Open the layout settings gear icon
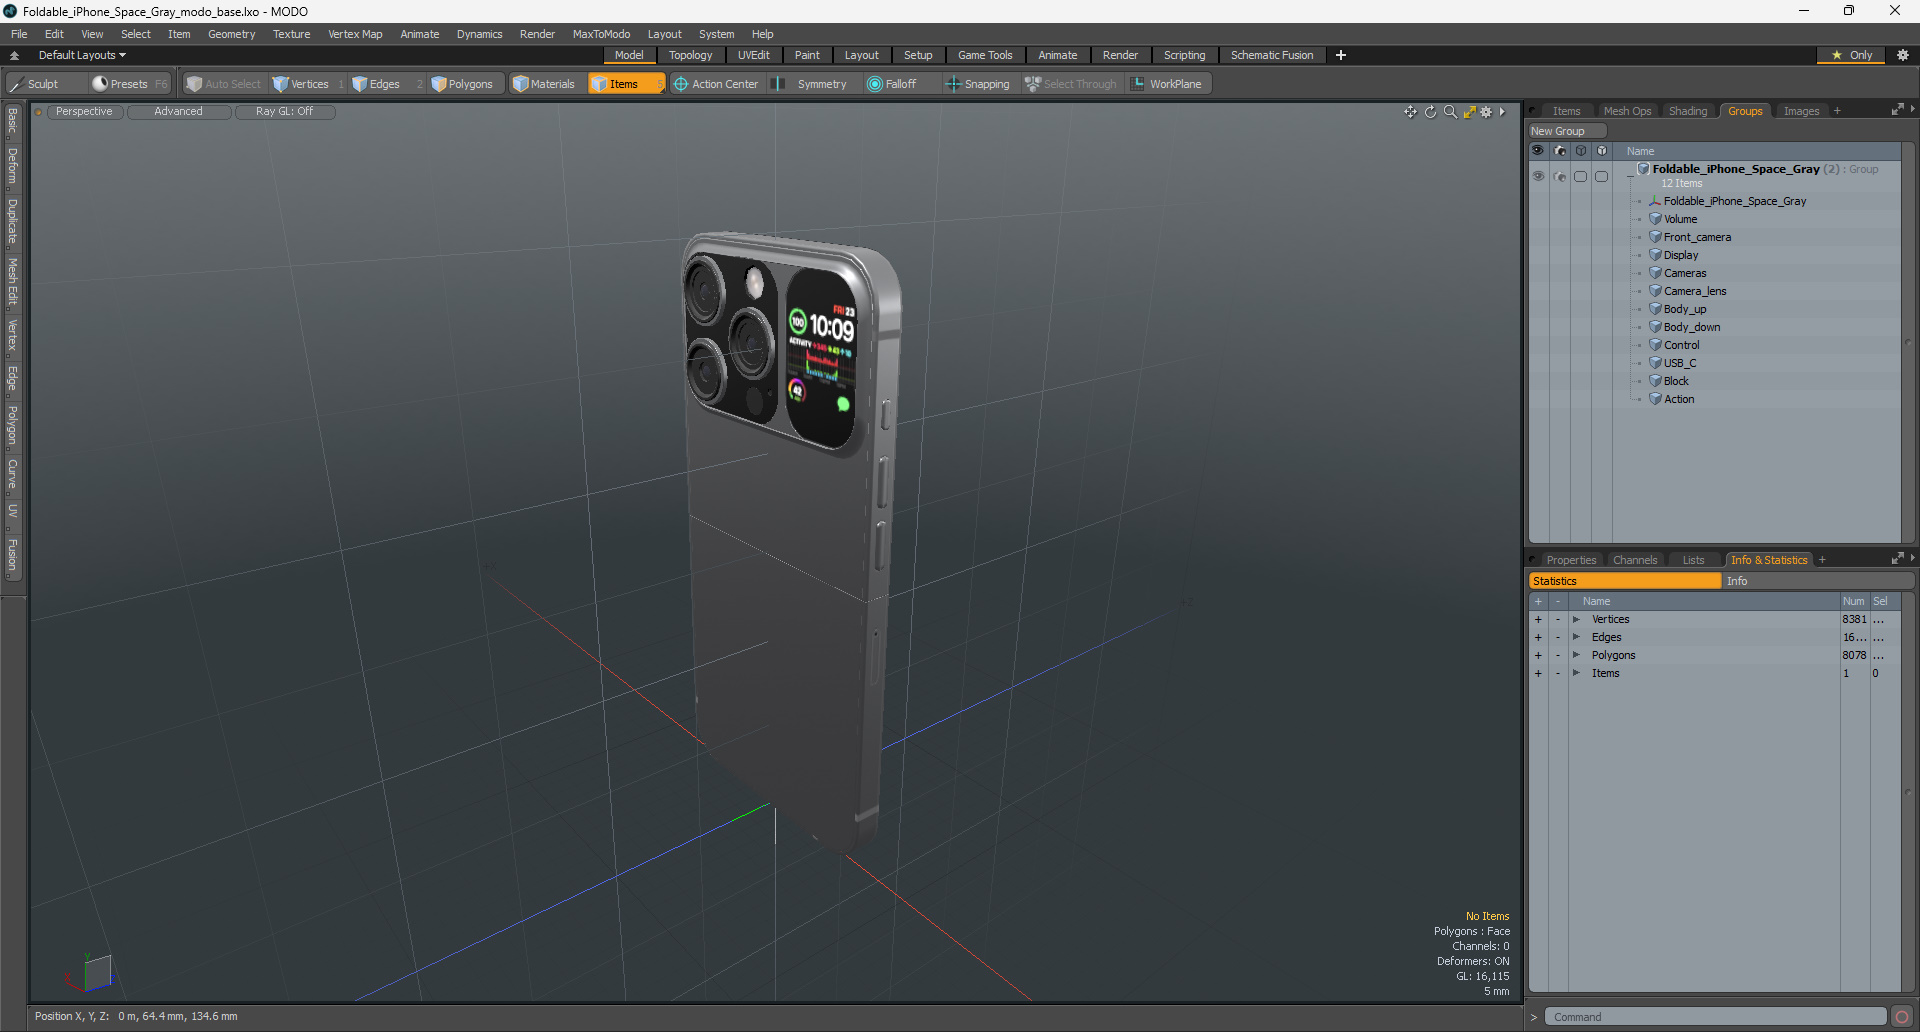1920x1032 pixels. tap(1903, 55)
